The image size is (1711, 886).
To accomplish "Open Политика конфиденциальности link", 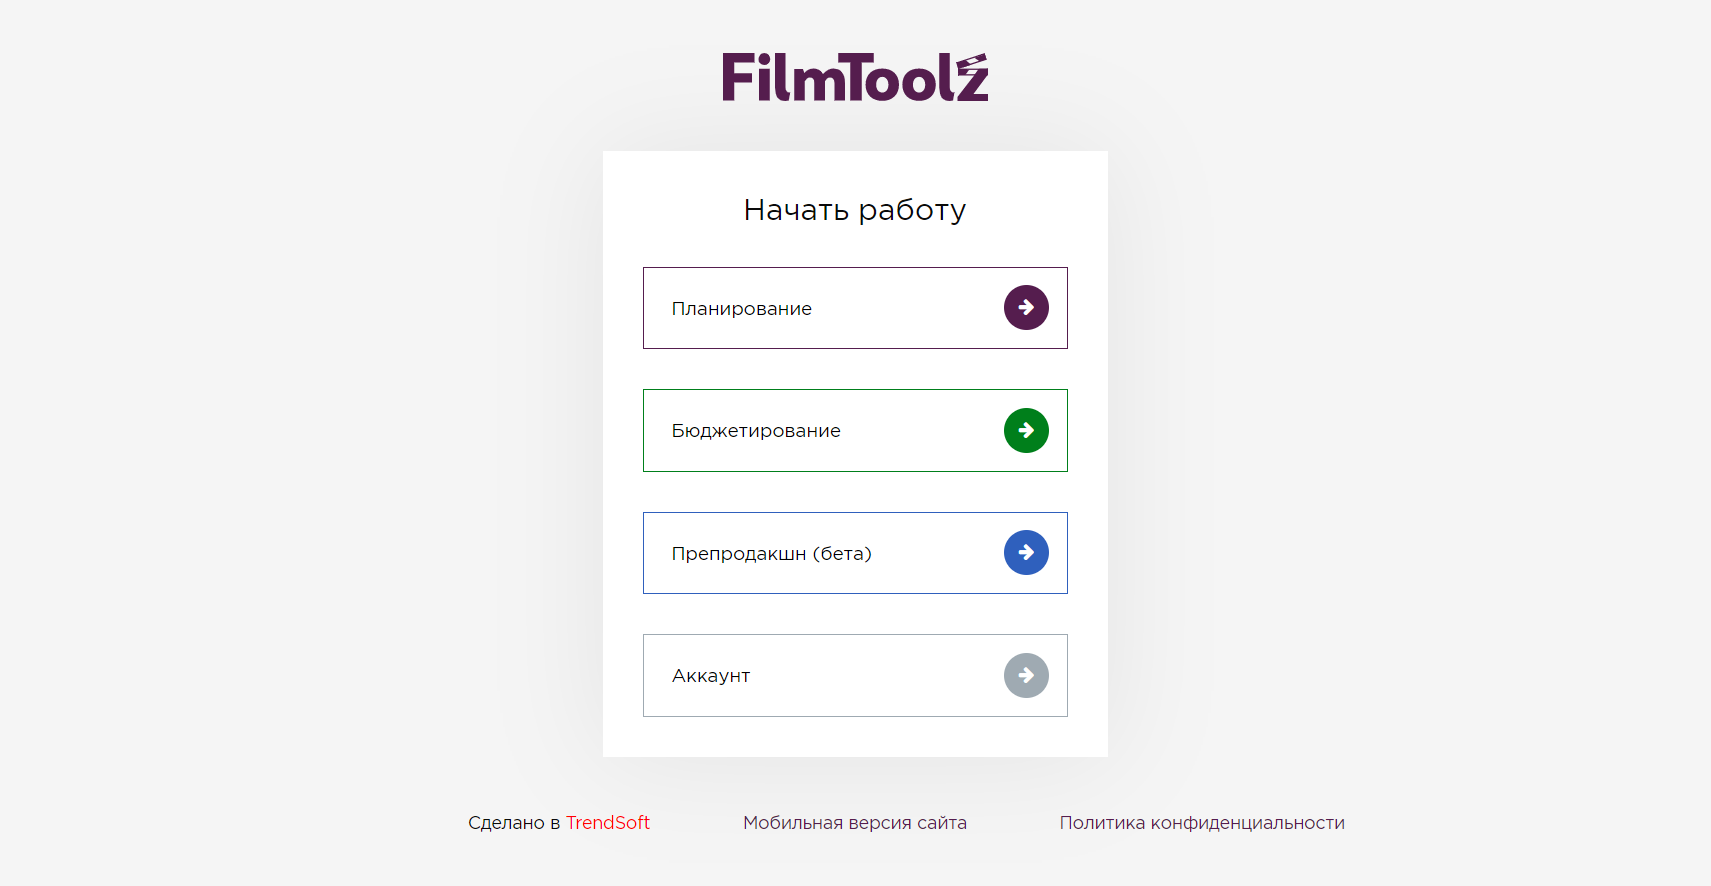I will tap(1202, 822).
